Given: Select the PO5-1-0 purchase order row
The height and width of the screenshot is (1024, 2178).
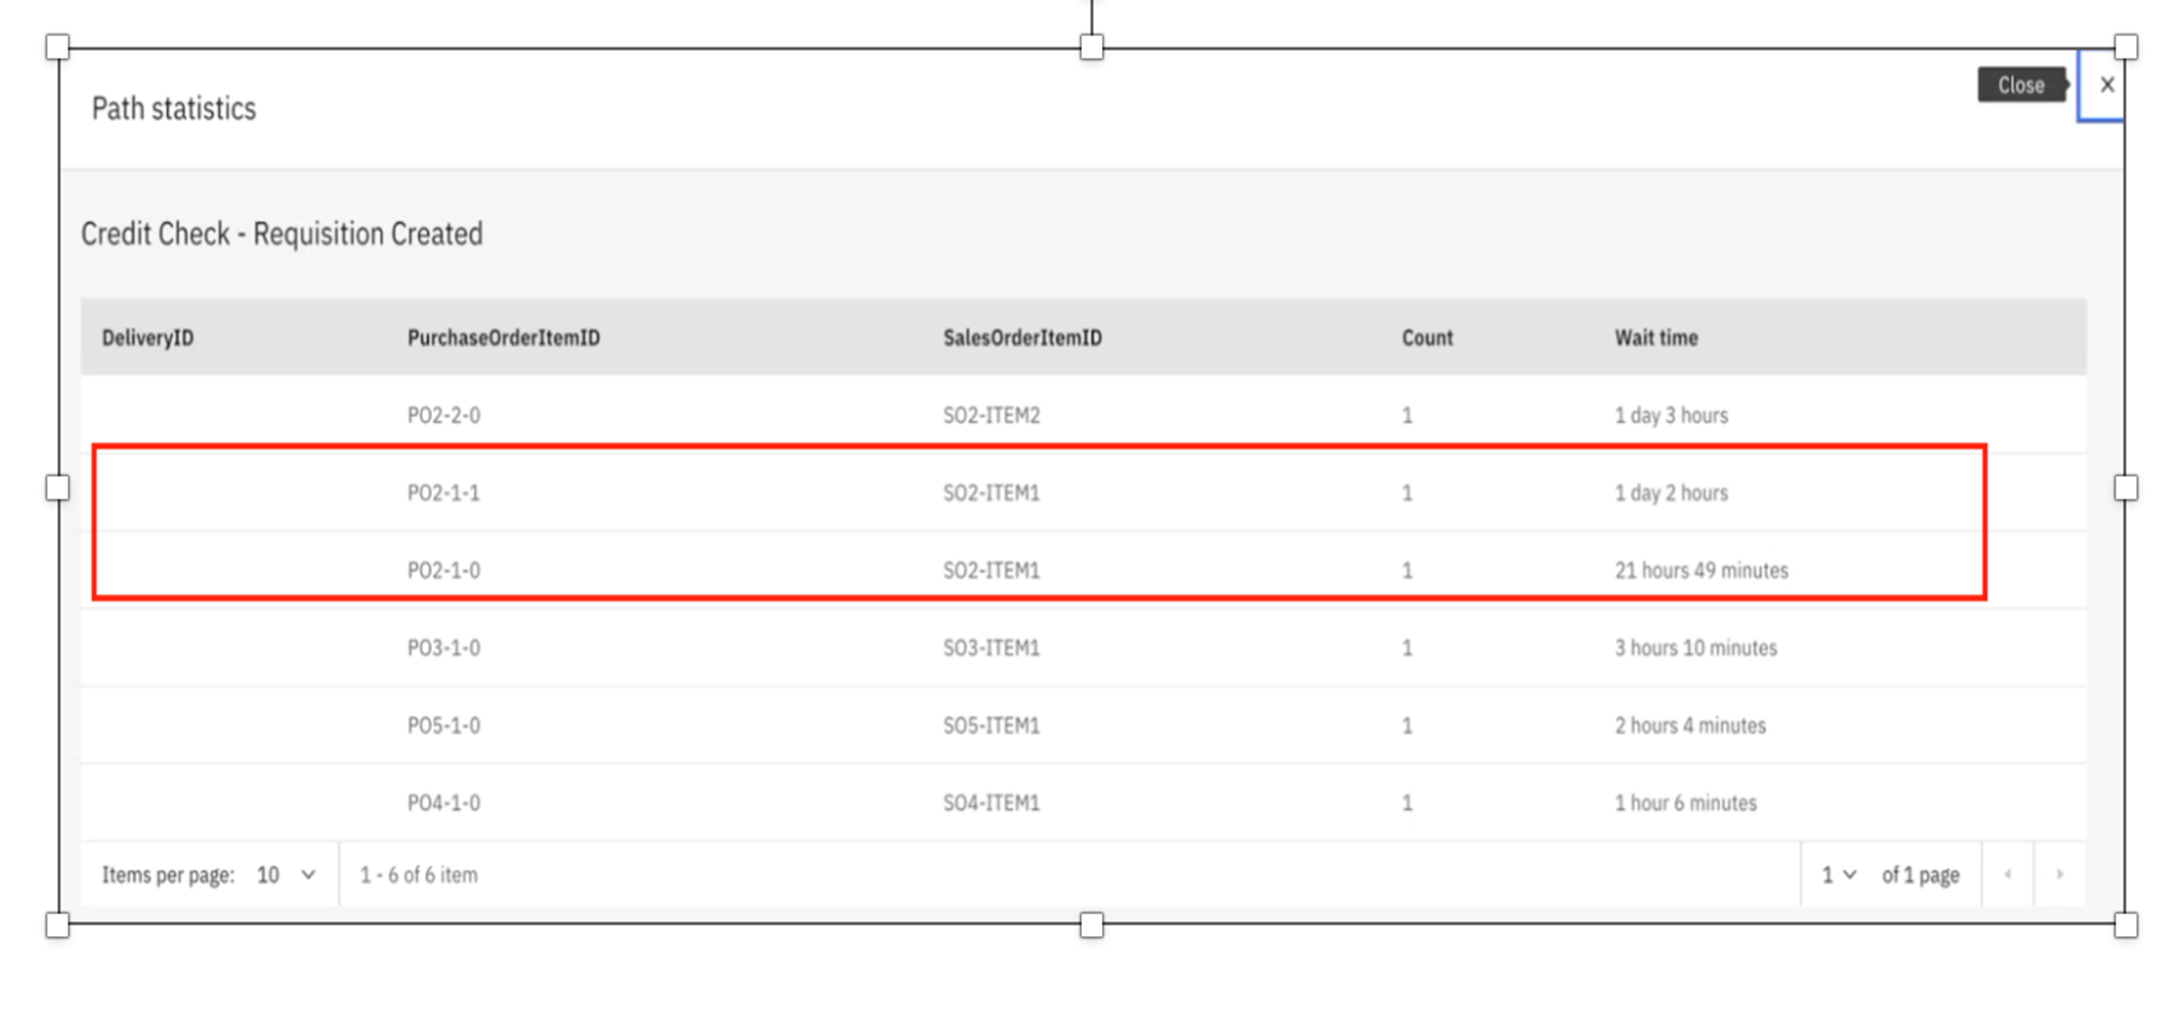Looking at the screenshot, I should (443, 725).
